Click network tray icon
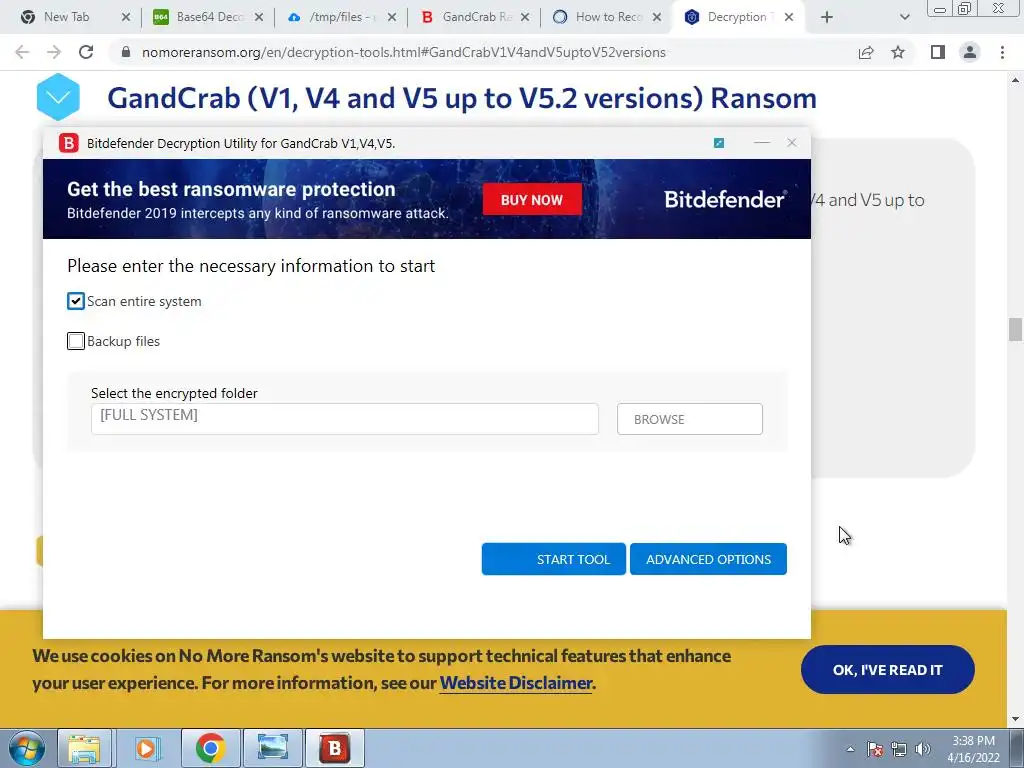Viewport: 1024px width, 768px height. pyautogui.click(x=899, y=749)
